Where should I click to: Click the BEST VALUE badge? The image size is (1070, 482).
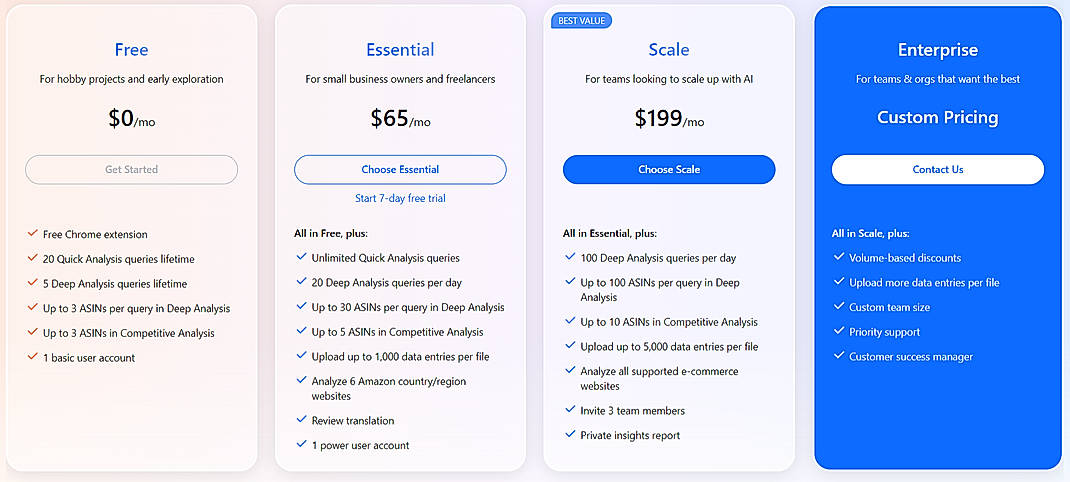pos(581,20)
